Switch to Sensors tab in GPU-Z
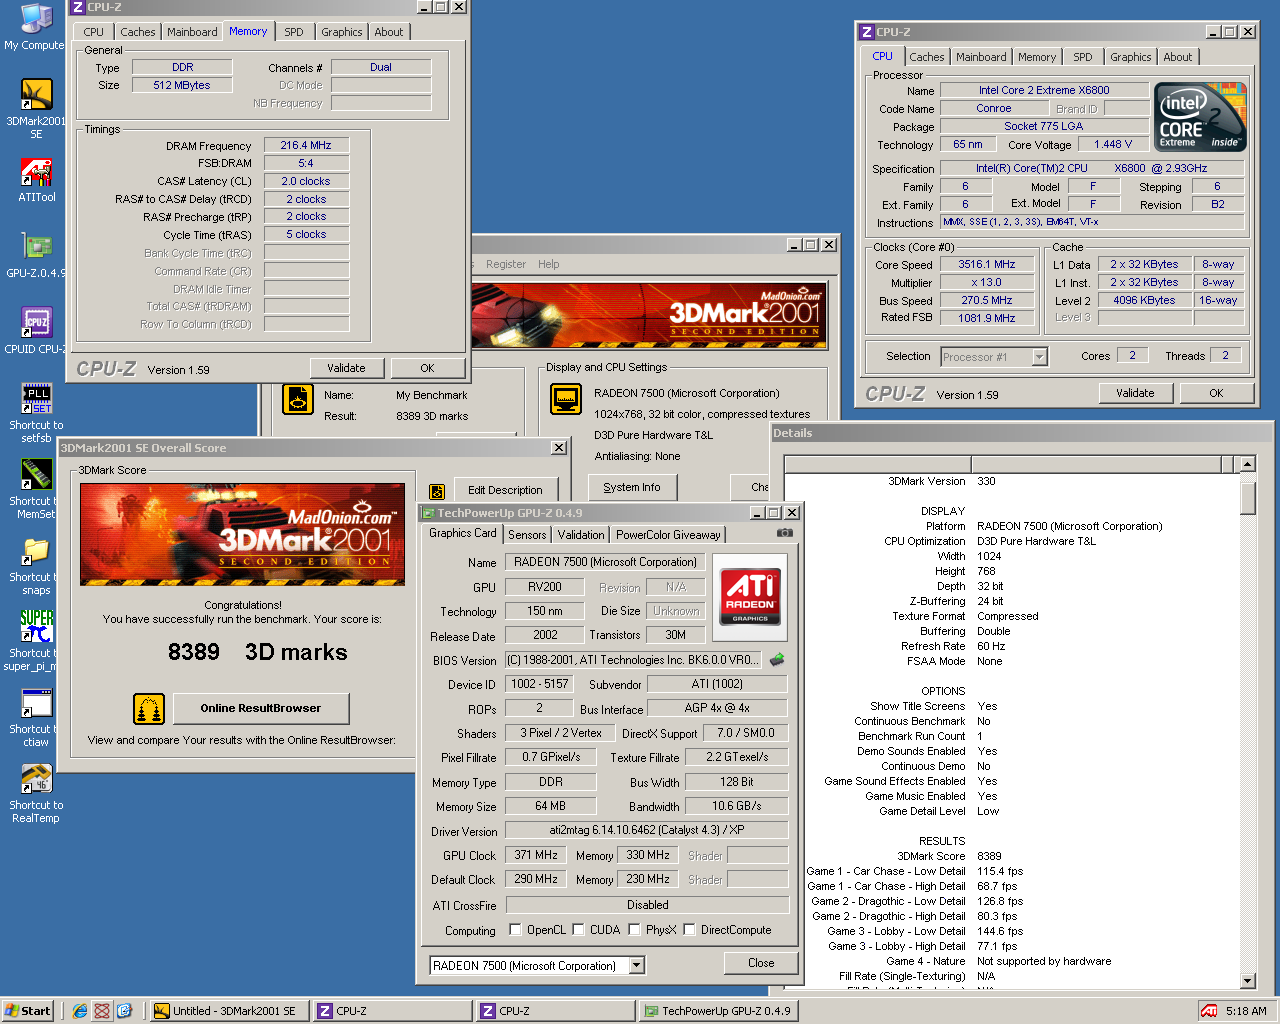The height and width of the screenshot is (1024, 1280). [x=527, y=535]
